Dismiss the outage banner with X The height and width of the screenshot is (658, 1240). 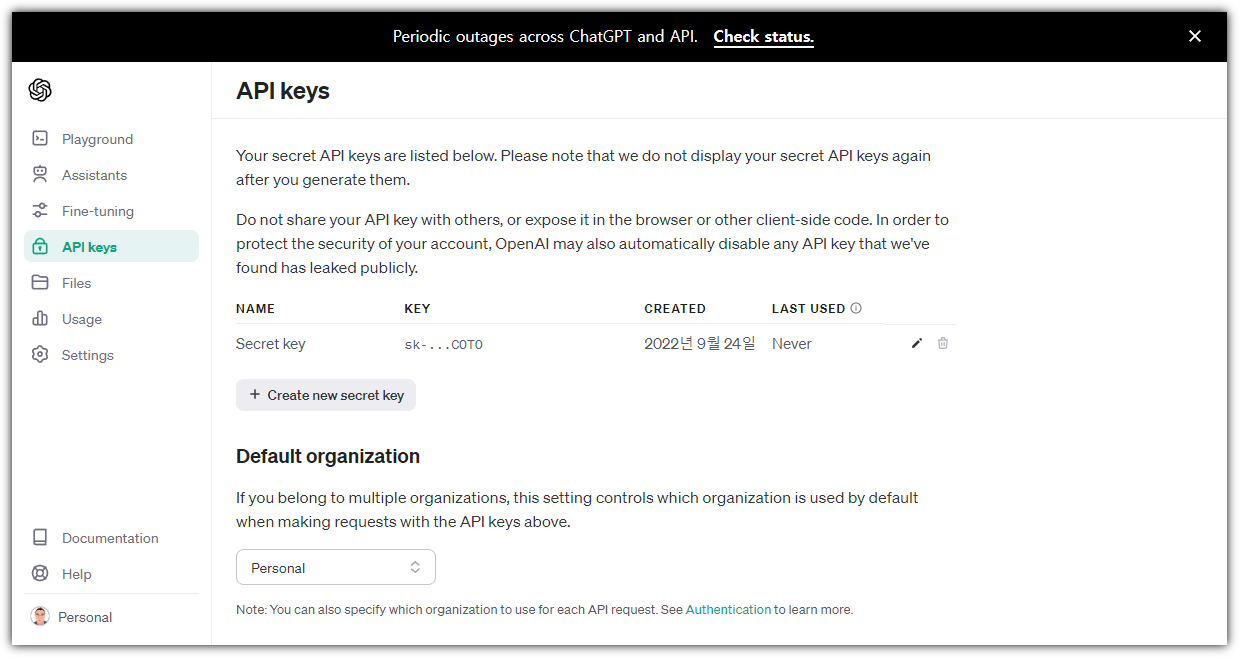(1195, 36)
